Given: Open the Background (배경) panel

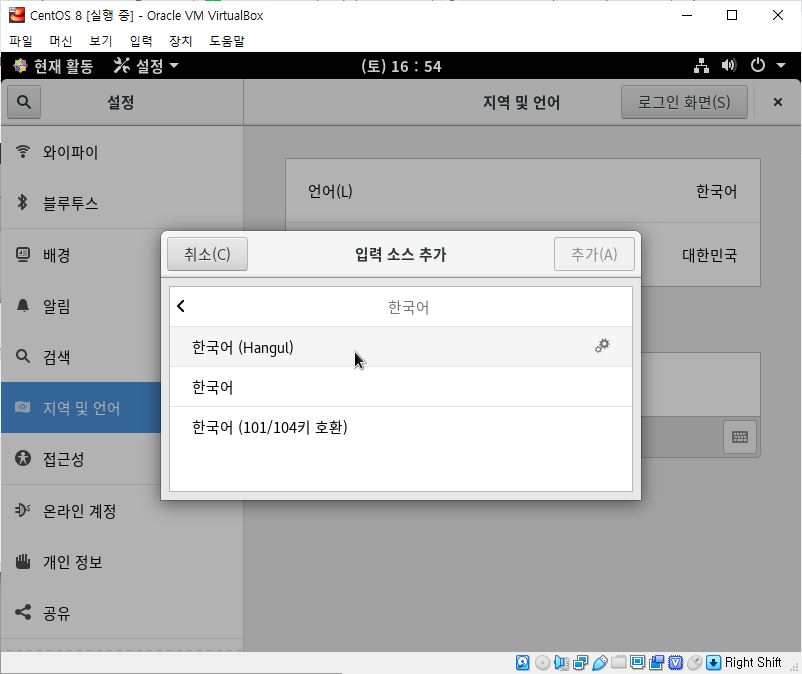Looking at the screenshot, I should click(x=81, y=255).
